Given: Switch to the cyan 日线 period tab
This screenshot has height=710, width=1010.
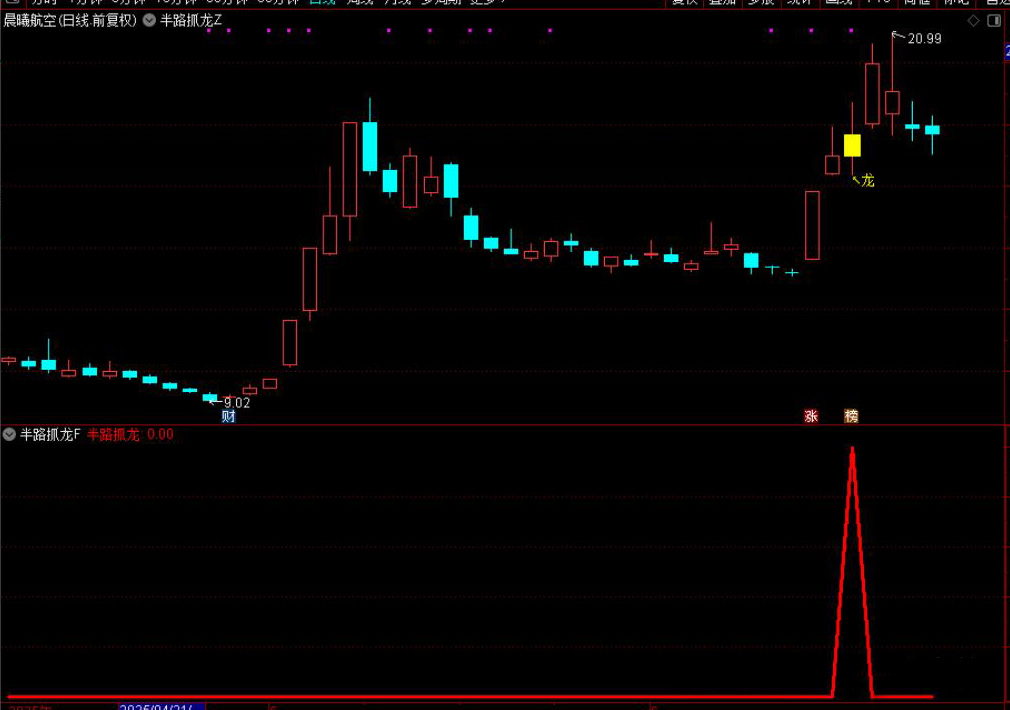Looking at the screenshot, I should [322, 3].
